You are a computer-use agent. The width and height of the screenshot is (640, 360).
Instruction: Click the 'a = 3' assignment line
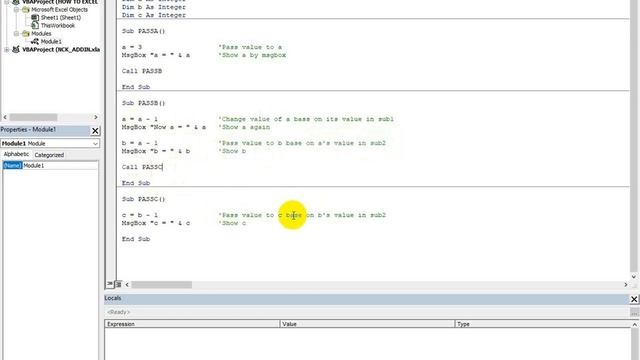(x=131, y=47)
